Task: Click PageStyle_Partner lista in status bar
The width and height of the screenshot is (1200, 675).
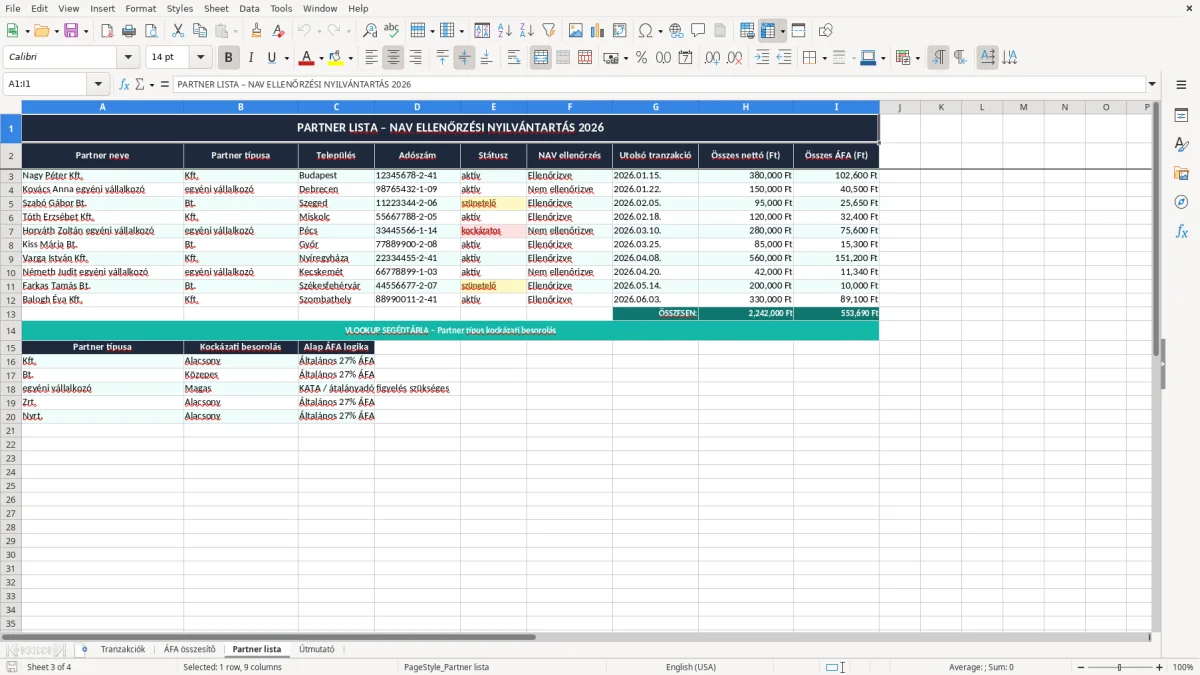Action: tap(447, 667)
